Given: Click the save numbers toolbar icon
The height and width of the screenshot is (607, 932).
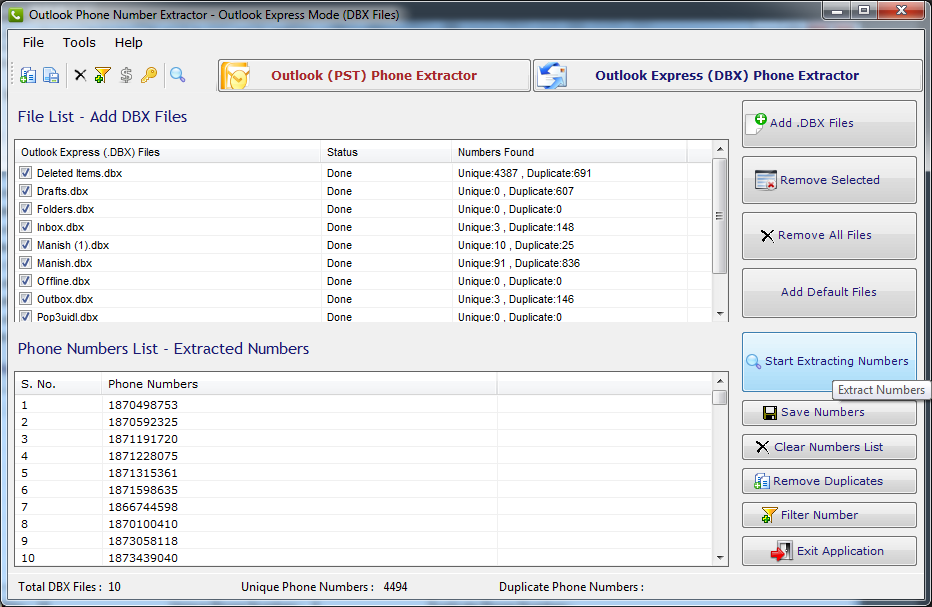Looking at the screenshot, I should pyautogui.click(x=52, y=75).
